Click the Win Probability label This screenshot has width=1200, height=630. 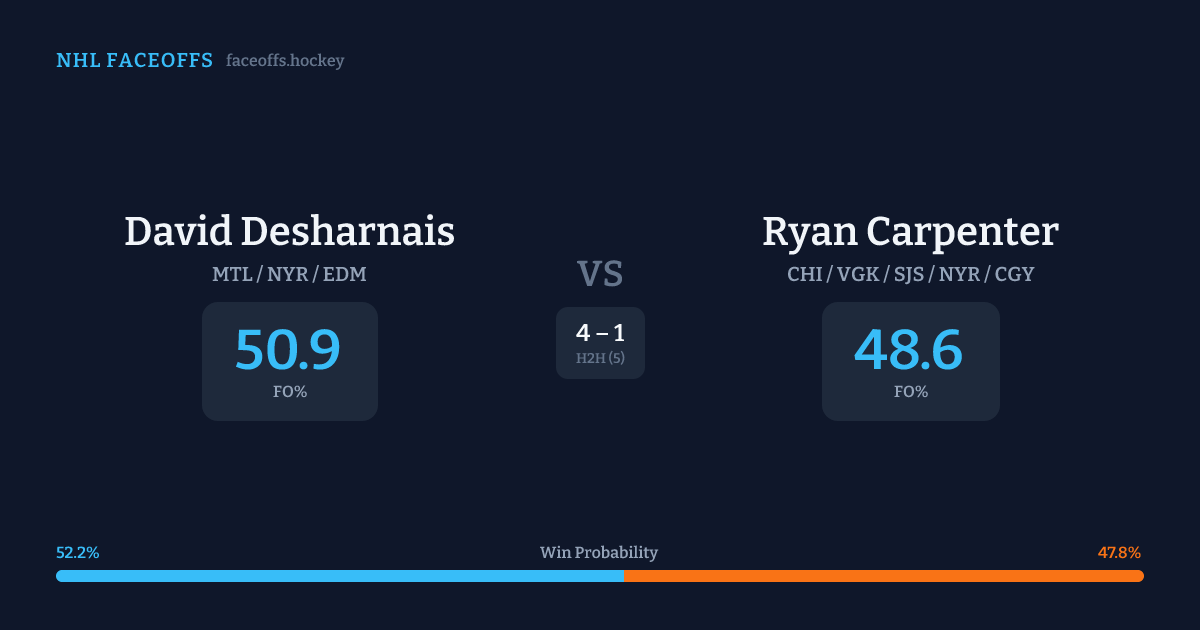599,553
